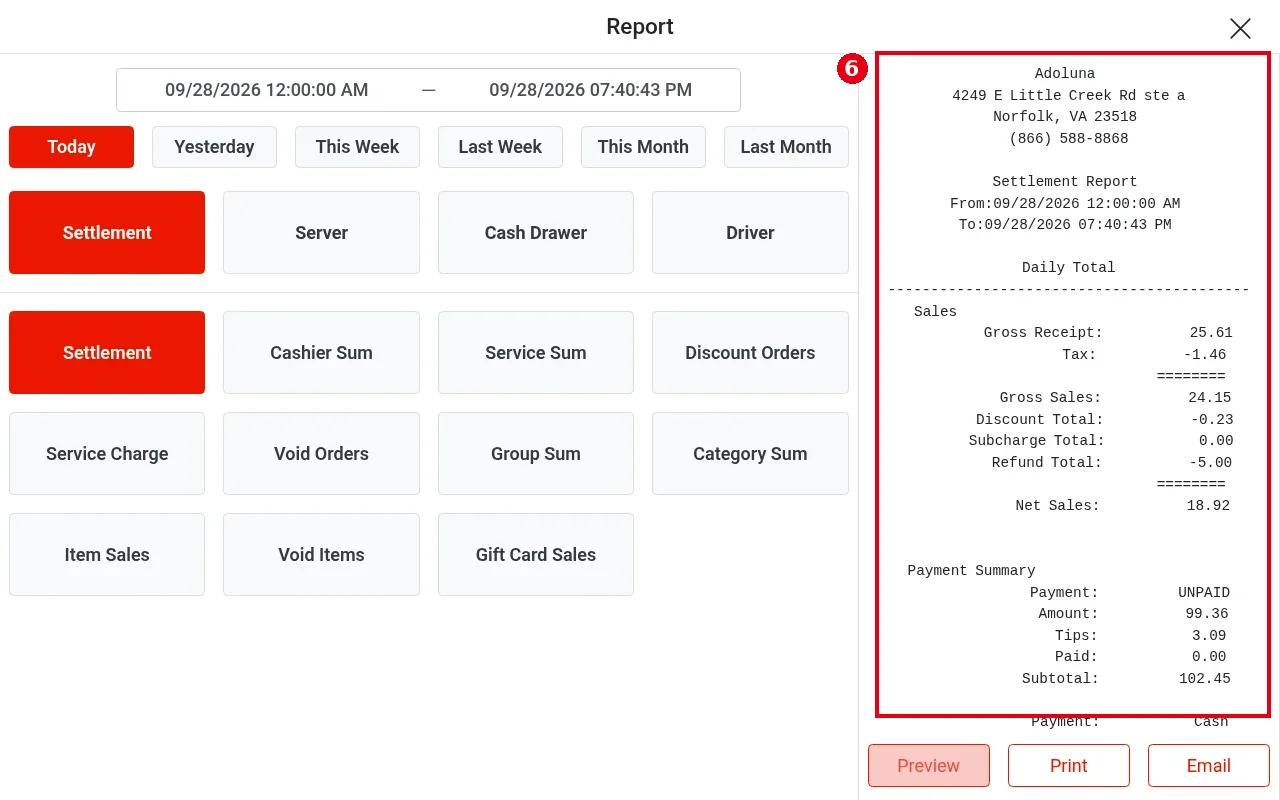Click the Amount value 99.36
Viewport: 1280px width, 800px height.
1208,614
